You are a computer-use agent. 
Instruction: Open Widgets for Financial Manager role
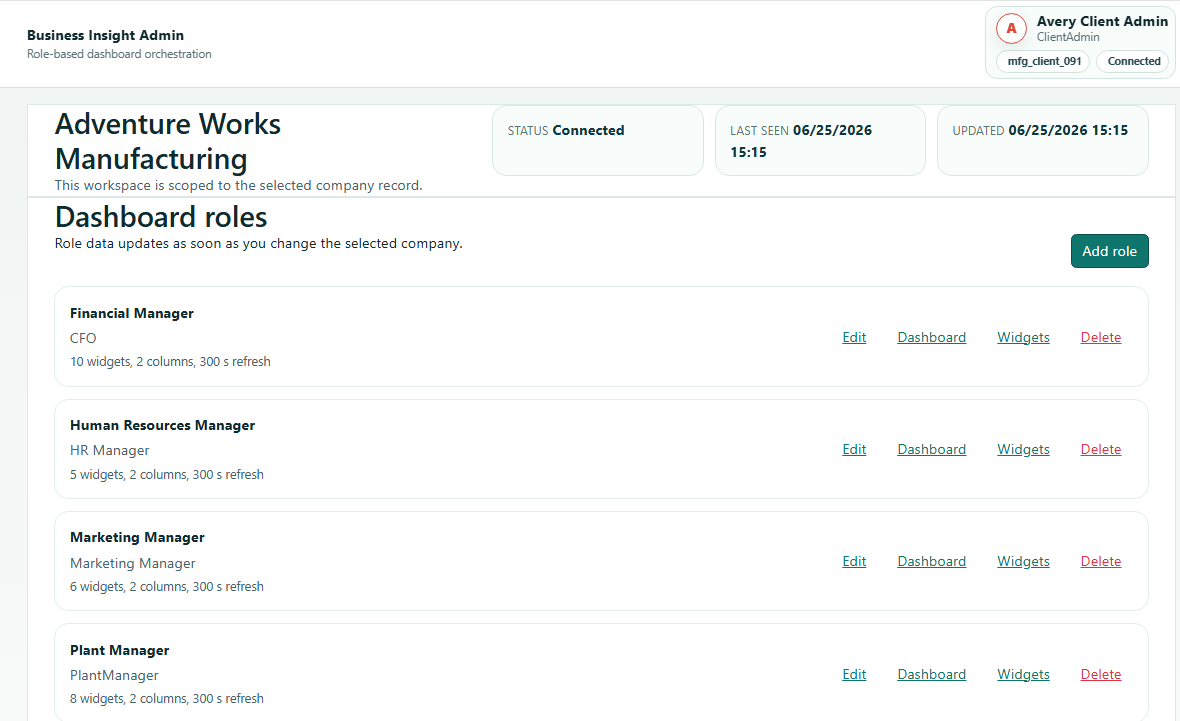(x=1023, y=337)
